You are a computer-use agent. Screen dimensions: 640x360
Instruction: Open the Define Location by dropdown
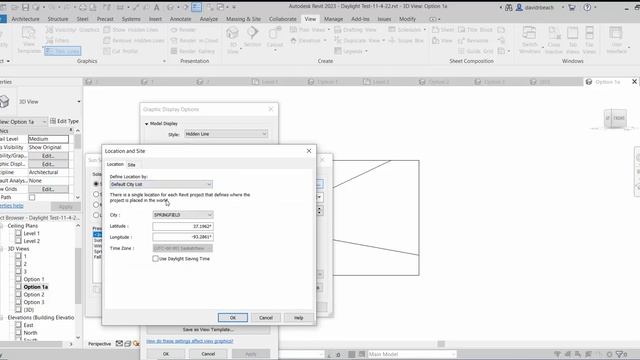161,184
